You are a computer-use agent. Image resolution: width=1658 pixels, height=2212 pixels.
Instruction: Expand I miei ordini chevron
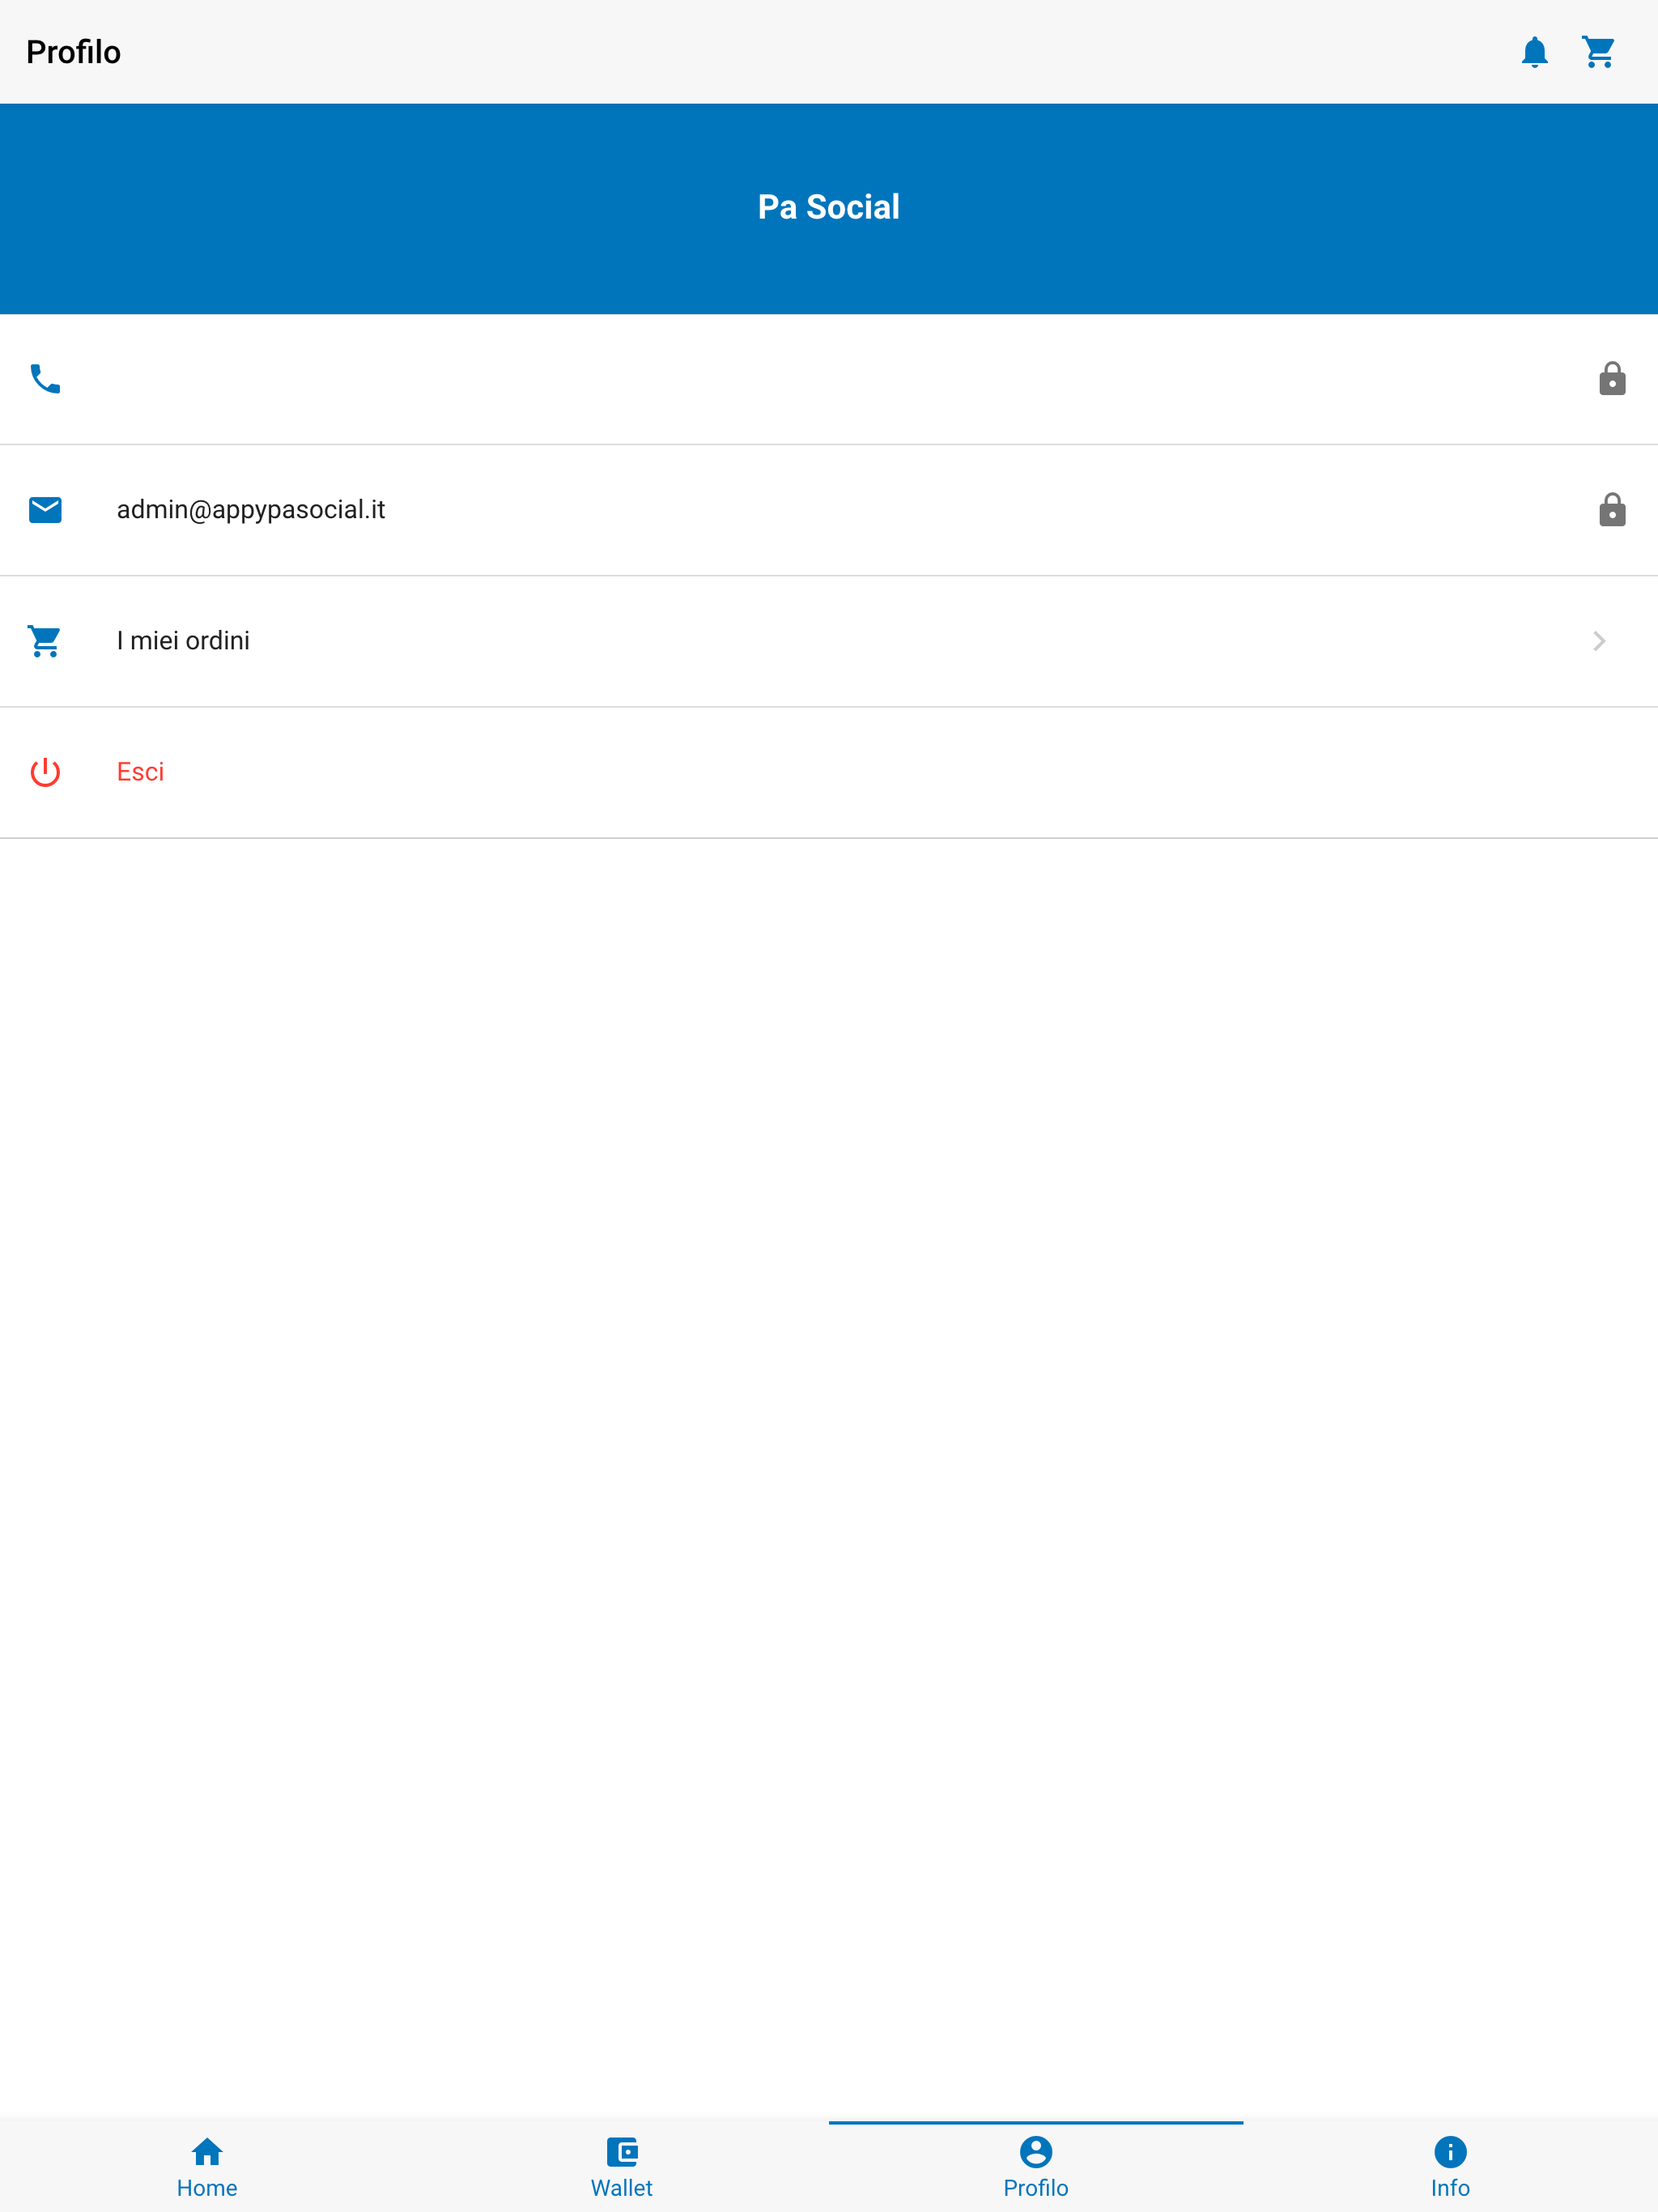[x=1598, y=641]
